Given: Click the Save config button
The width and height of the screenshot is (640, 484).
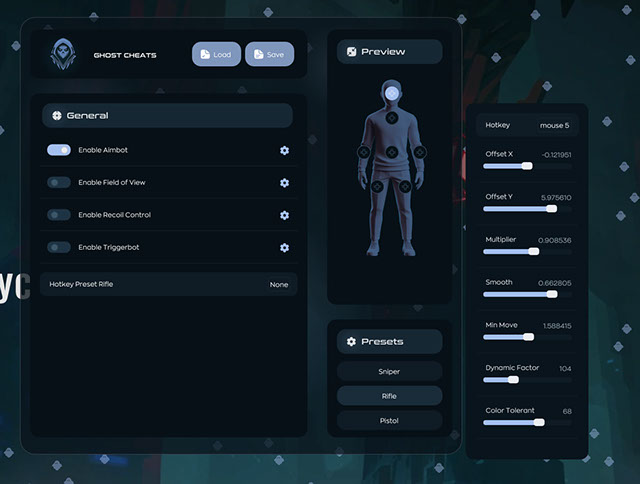Looking at the screenshot, I should click(x=269, y=54).
